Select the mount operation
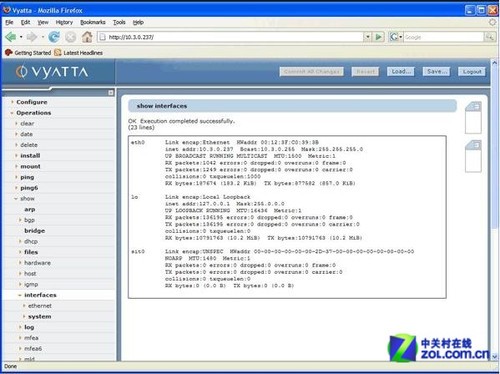Image resolution: width=500 pixels, height=374 pixels. pos(30,166)
